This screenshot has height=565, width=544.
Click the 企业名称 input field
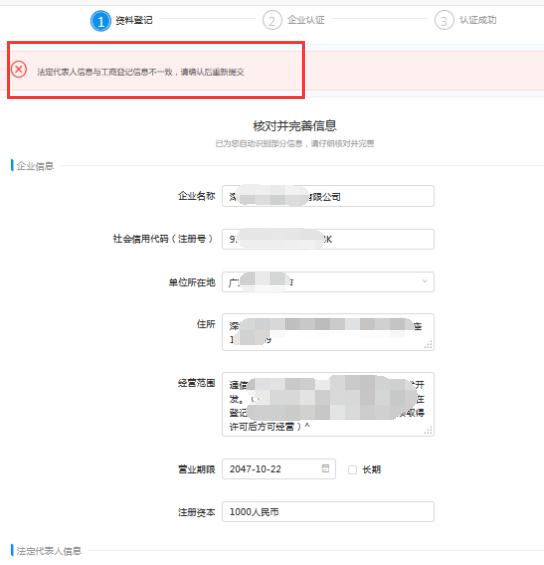328,196
